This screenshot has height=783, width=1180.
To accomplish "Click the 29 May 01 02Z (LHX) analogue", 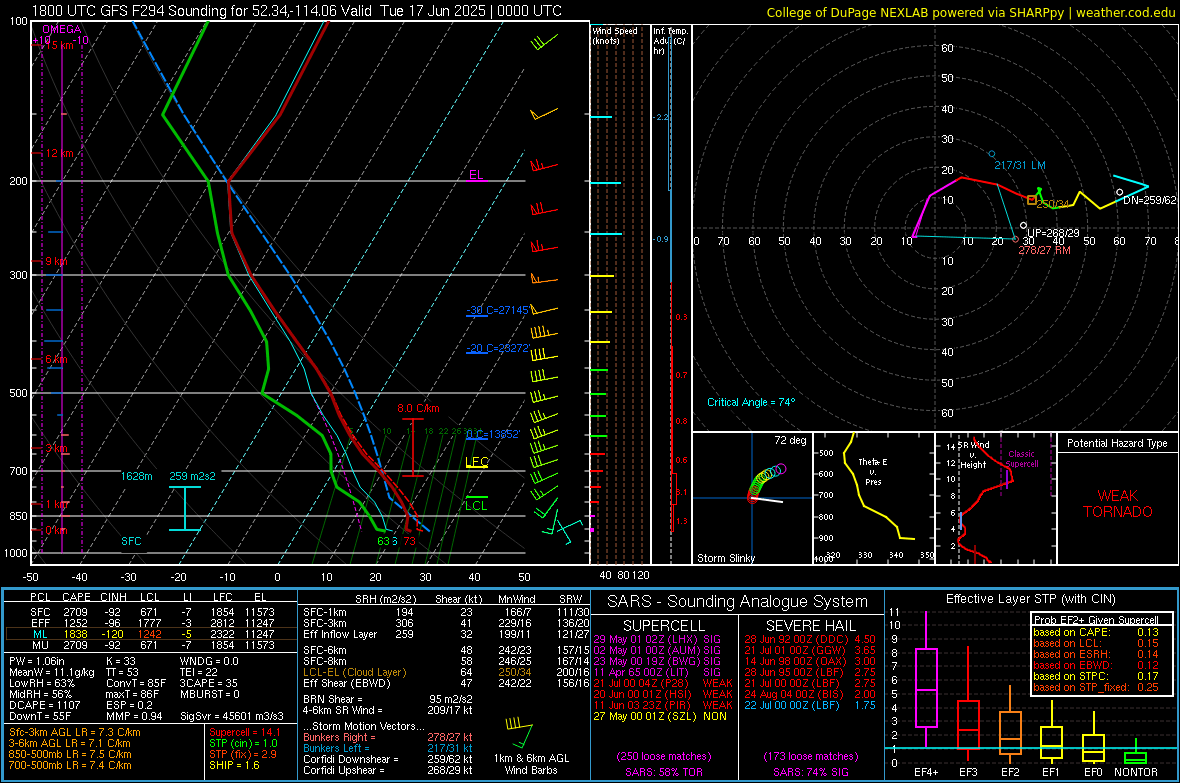I will [x=657, y=639].
